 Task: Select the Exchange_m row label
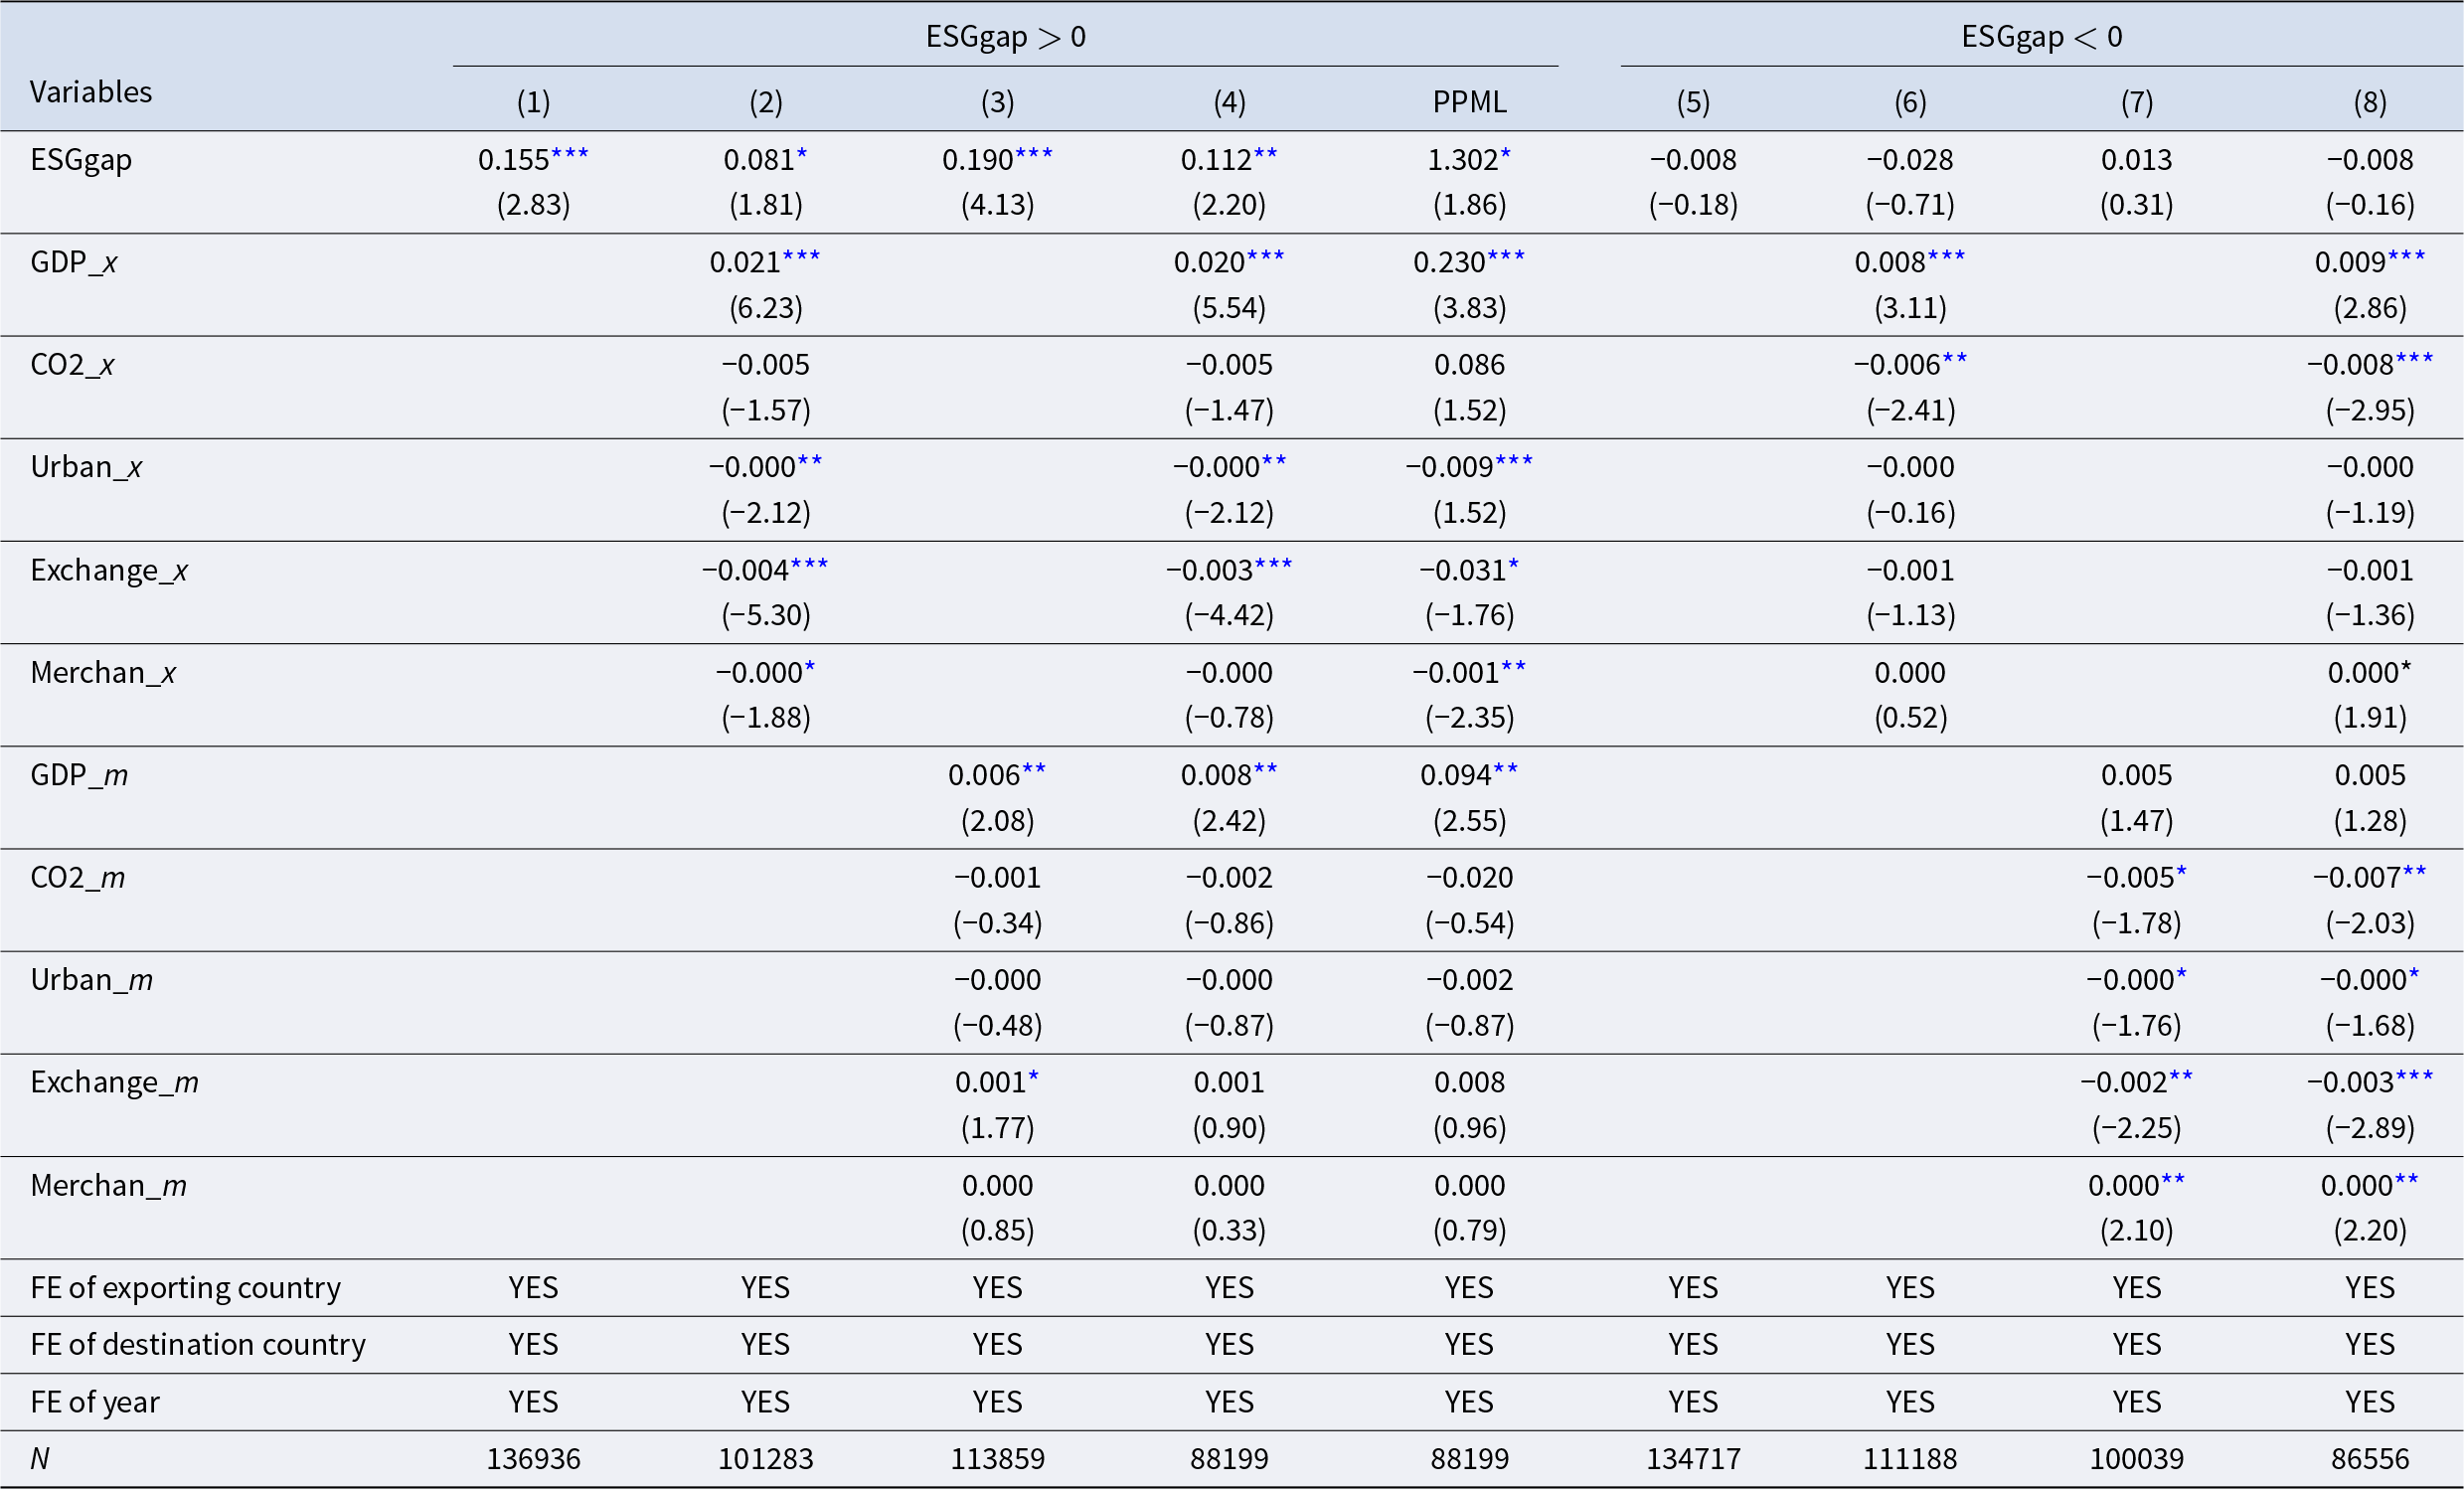tap(114, 1082)
